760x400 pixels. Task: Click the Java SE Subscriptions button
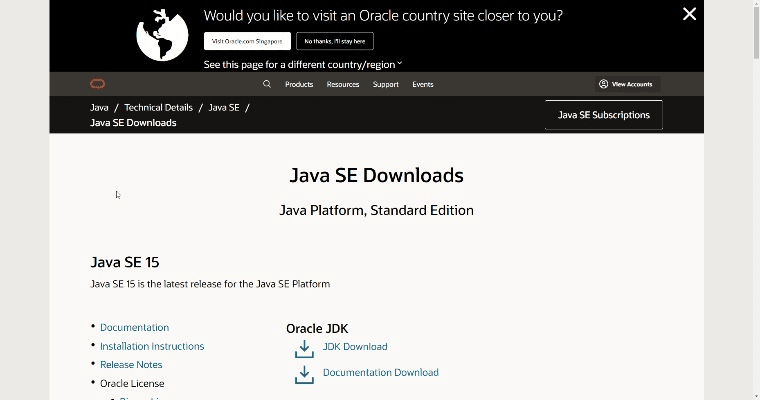pyautogui.click(x=603, y=115)
